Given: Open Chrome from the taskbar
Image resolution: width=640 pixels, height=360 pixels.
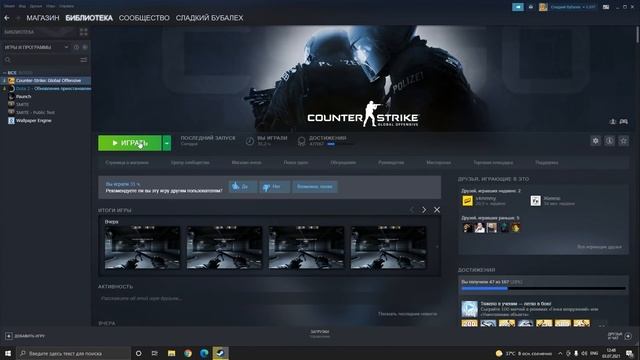Looking at the screenshot, I should [188, 353].
